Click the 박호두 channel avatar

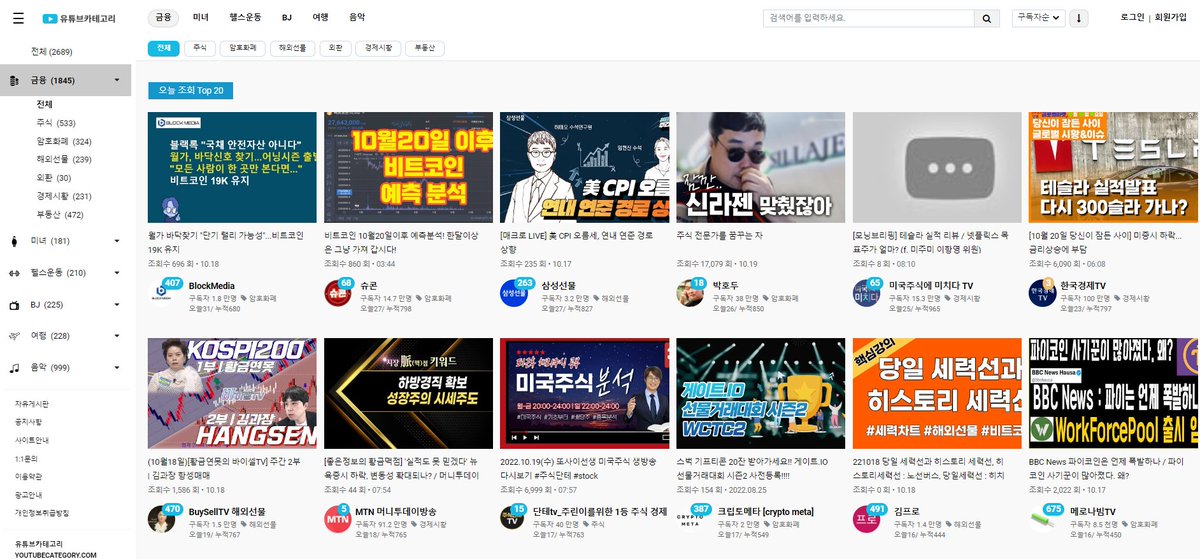(x=690, y=291)
